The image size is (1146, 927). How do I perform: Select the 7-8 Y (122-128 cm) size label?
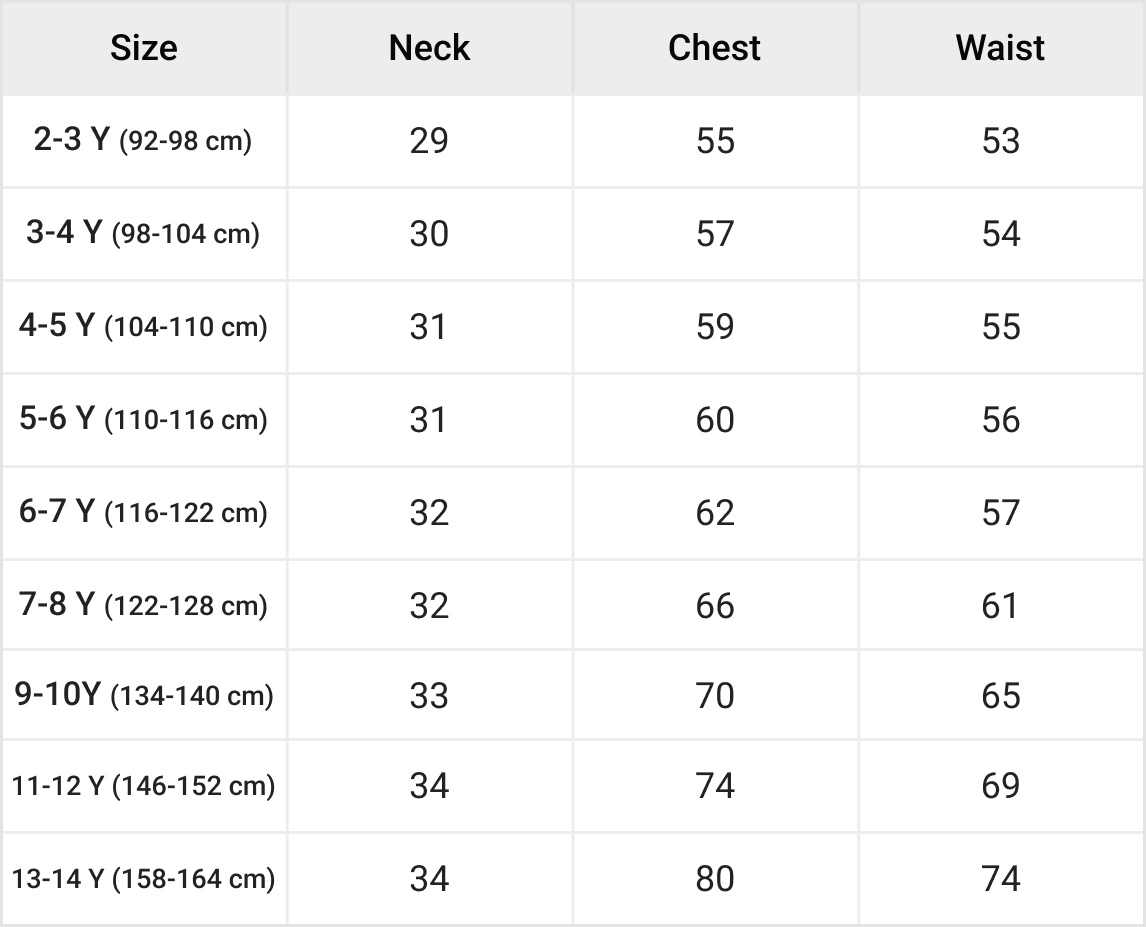pyautogui.click(x=143, y=605)
